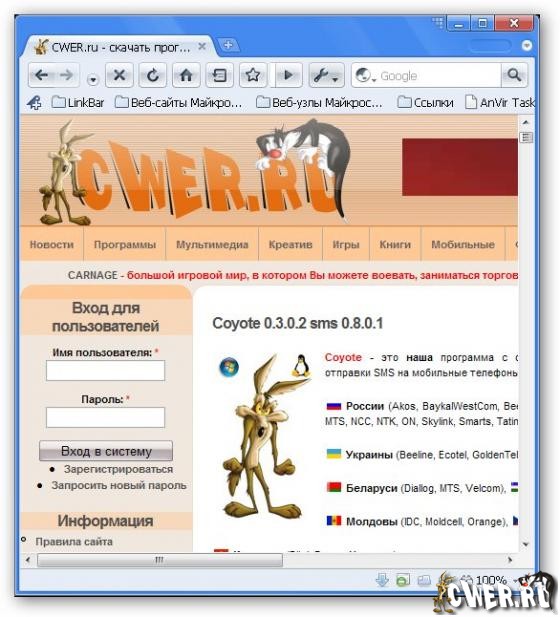Click the add bookmark icon on bookmarks bar
The image size is (560, 617).
[x=35, y=103]
